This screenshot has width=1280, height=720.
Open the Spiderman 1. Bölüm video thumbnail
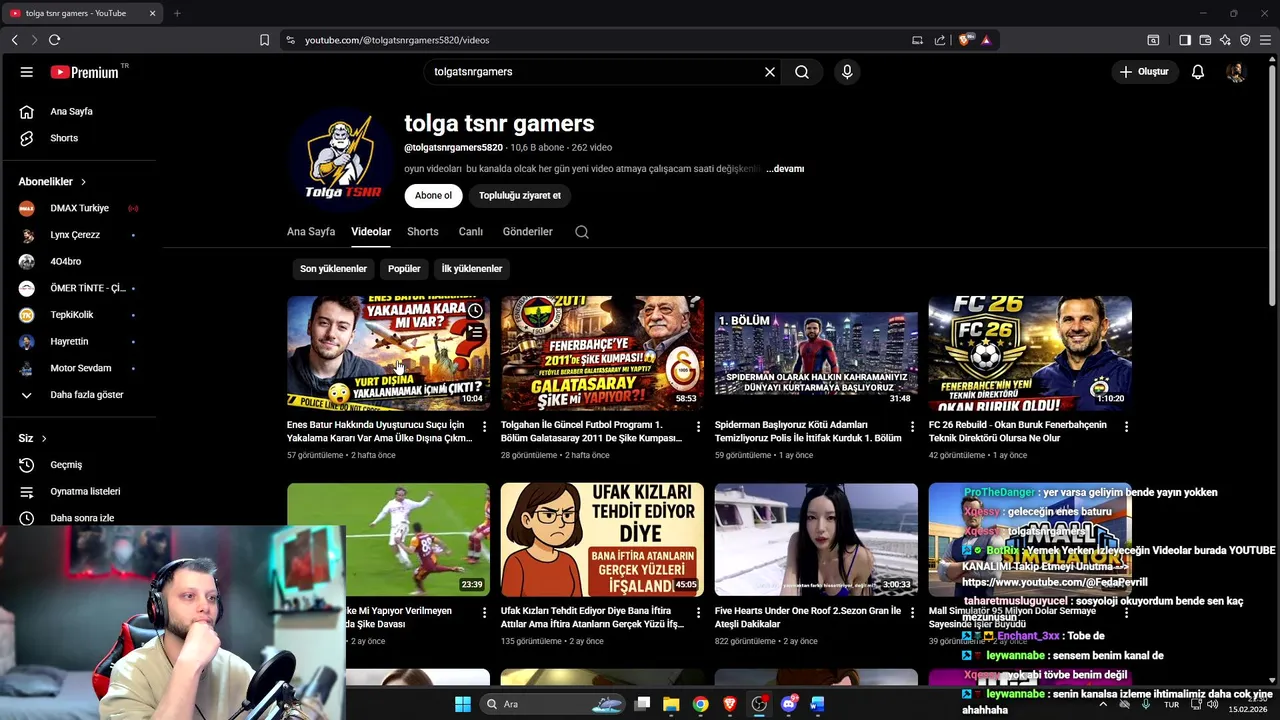click(x=816, y=353)
